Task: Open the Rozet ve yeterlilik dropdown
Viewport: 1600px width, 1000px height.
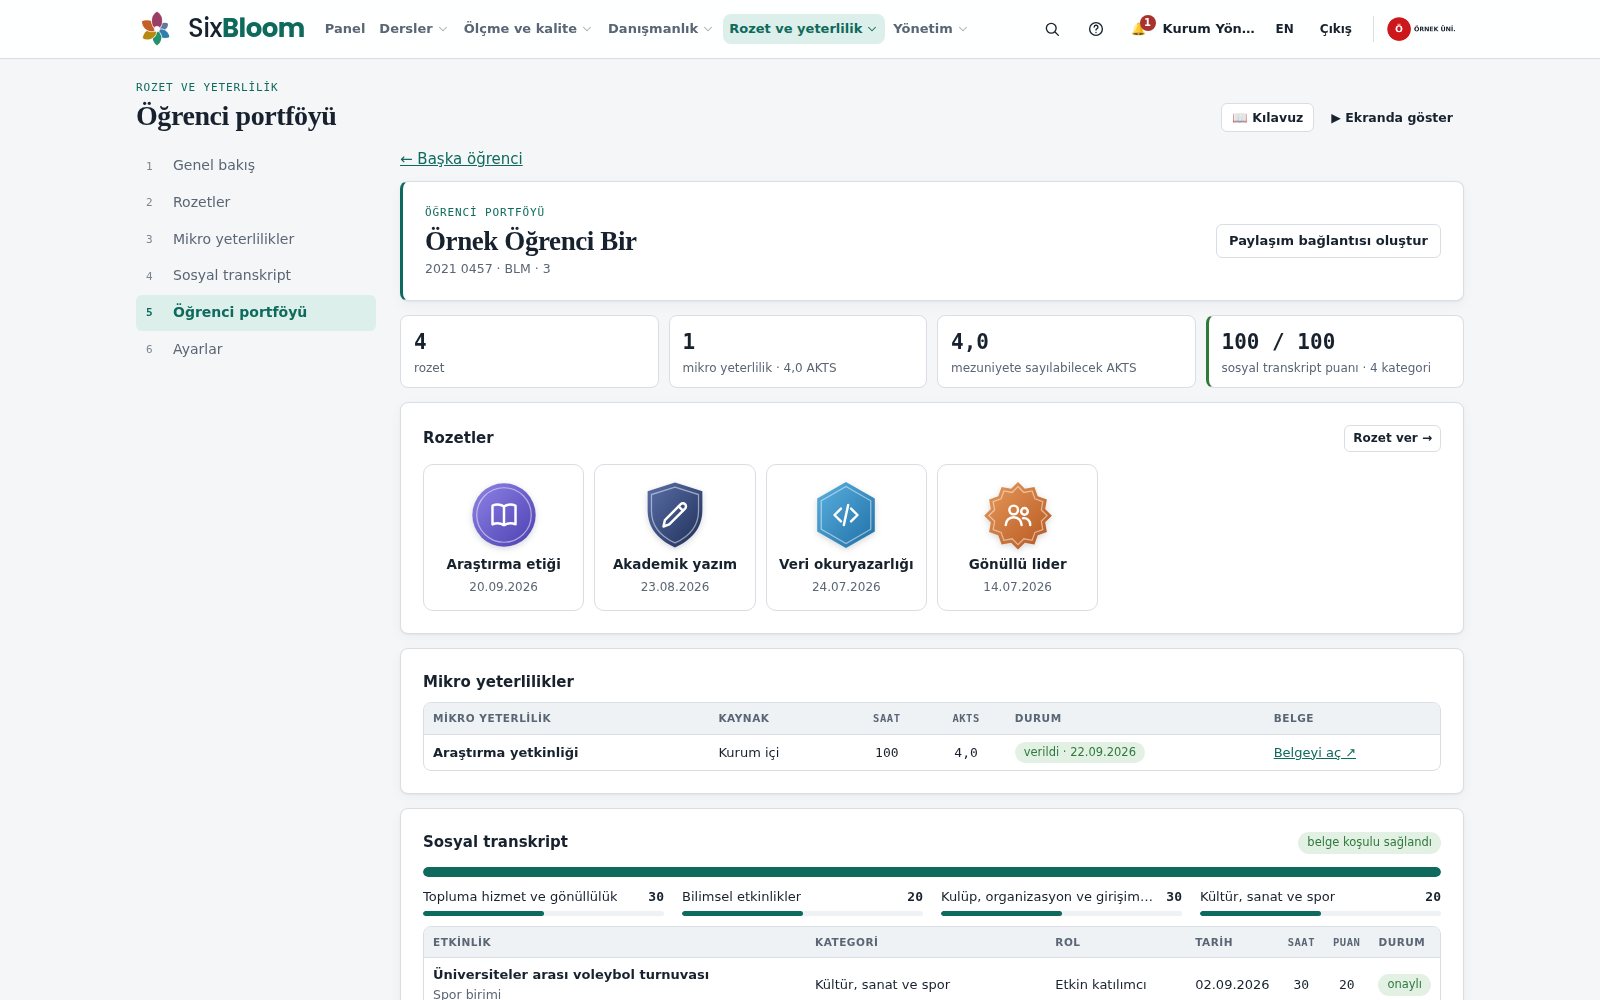Action: coord(803,29)
